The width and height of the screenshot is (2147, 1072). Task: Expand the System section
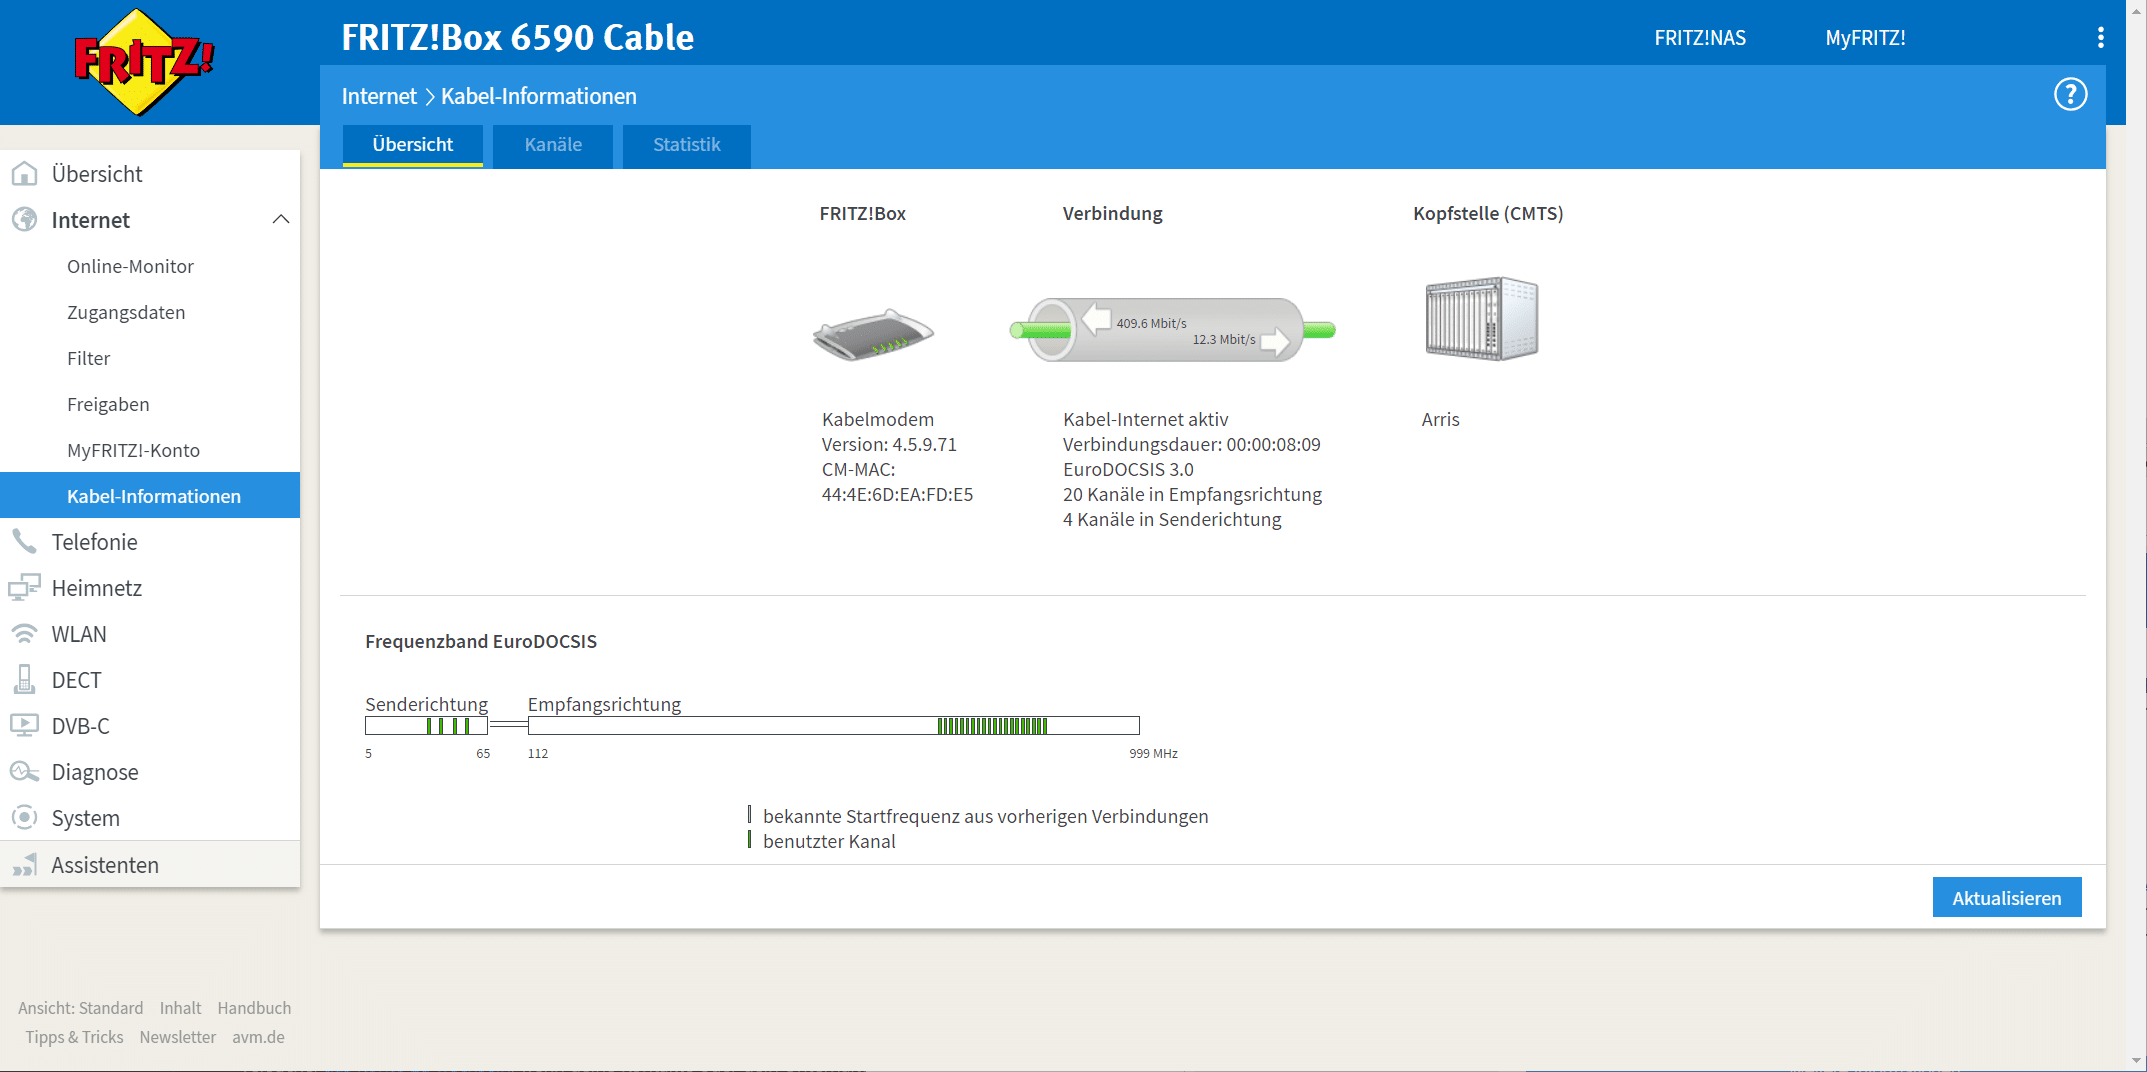pyautogui.click(x=85, y=818)
